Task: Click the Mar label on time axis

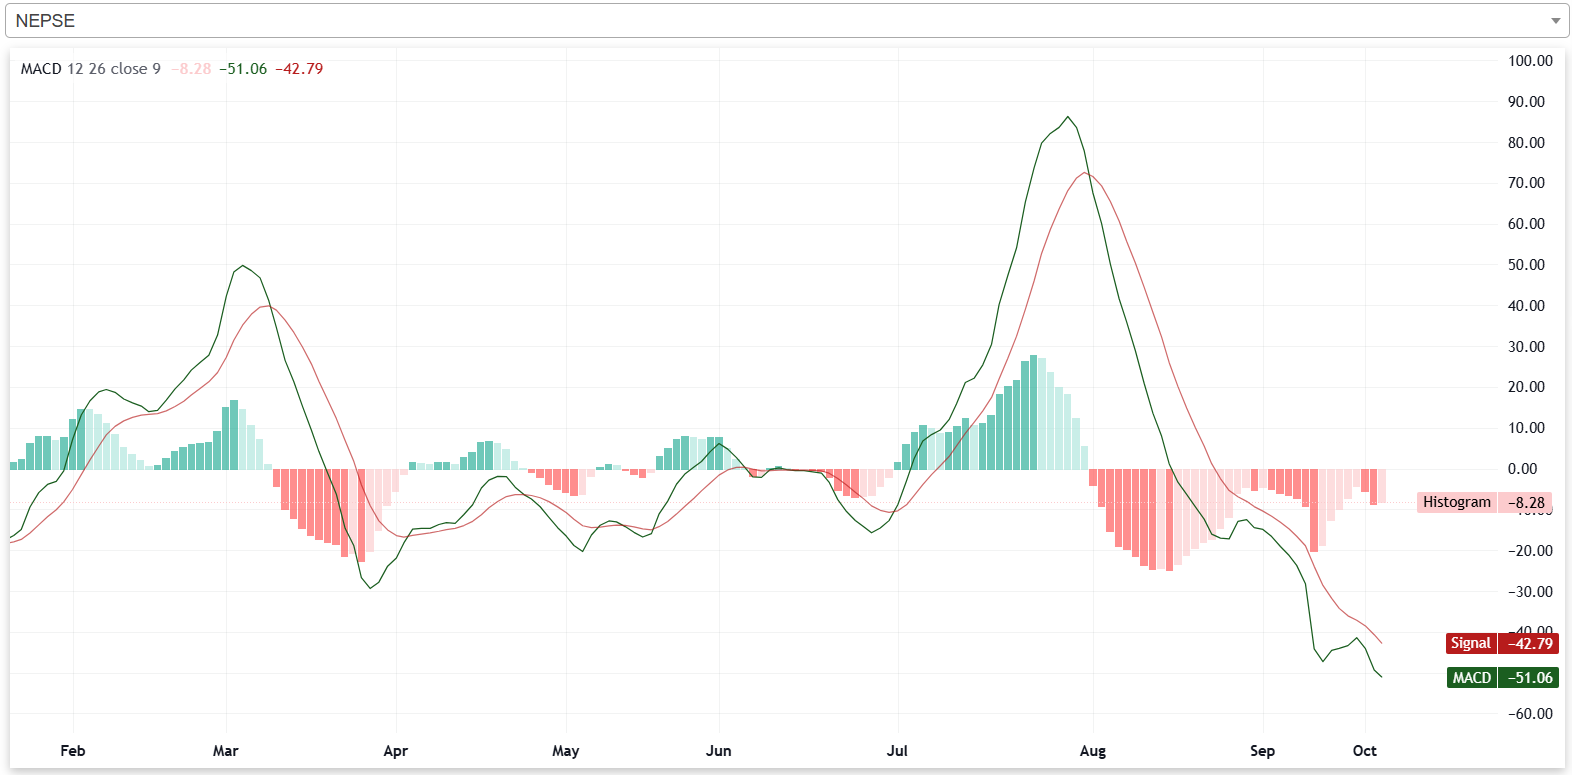Action: tap(225, 751)
